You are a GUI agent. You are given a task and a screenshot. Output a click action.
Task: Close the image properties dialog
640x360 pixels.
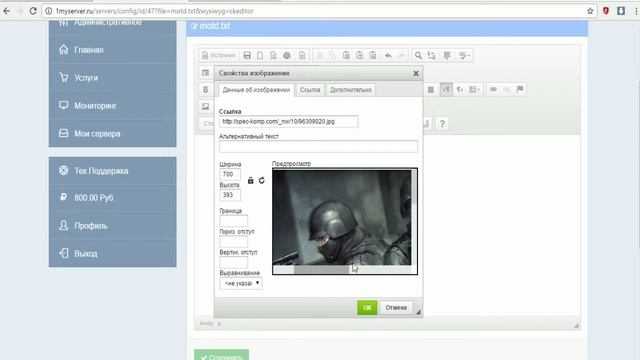416,73
